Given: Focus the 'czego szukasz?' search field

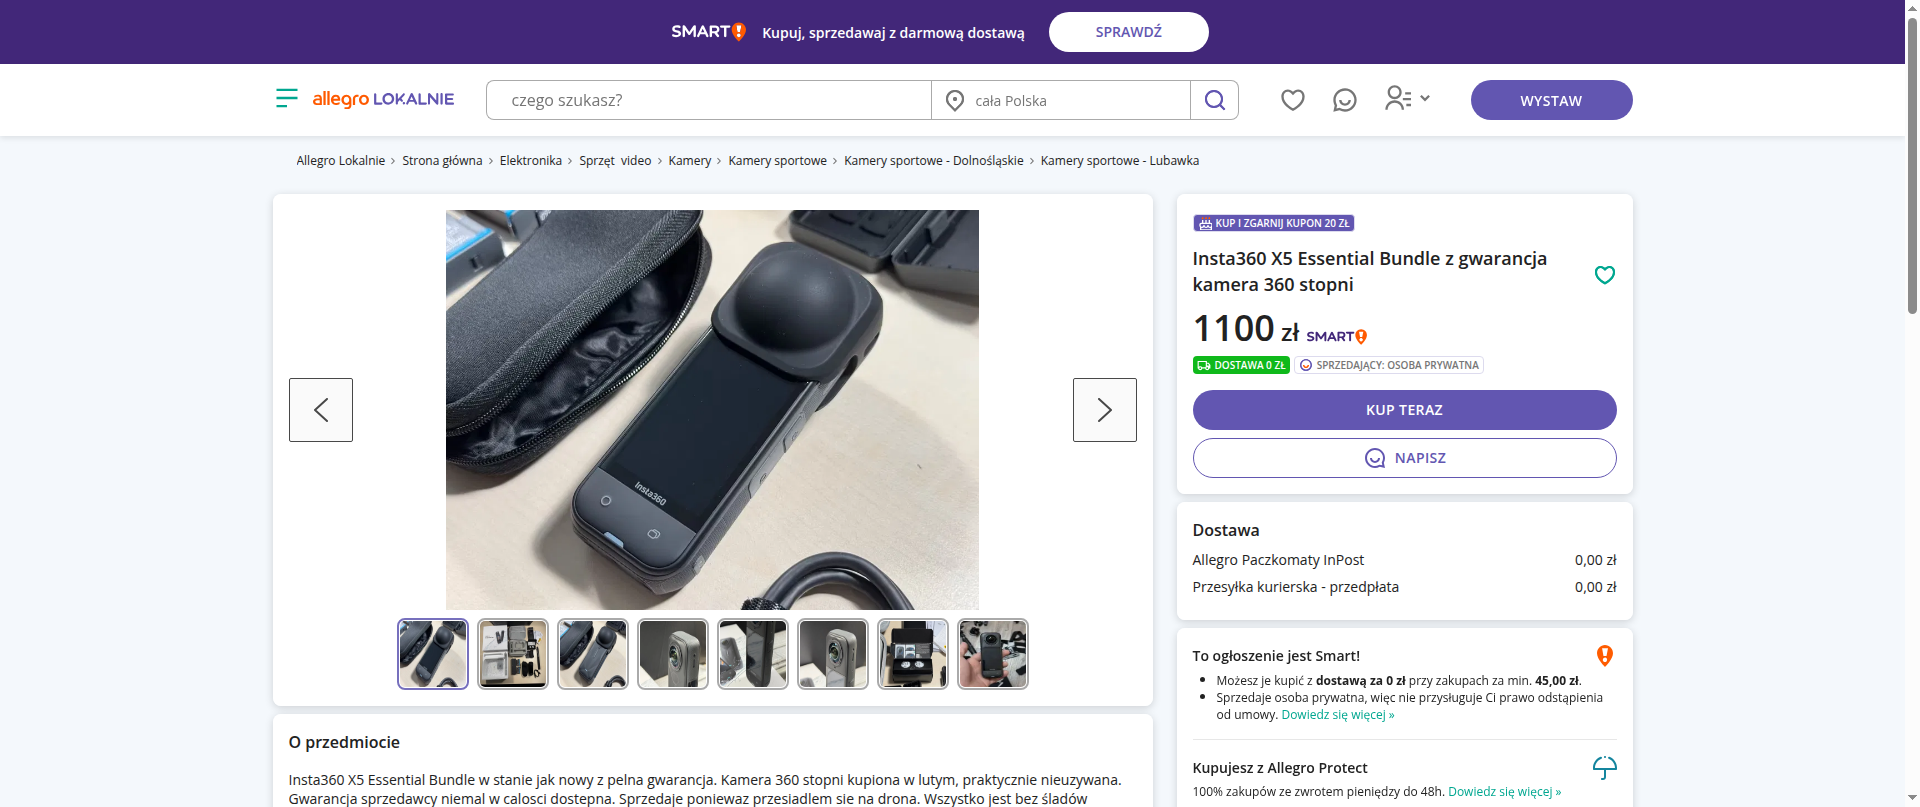Looking at the screenshot, I should [x=709, y=100].
